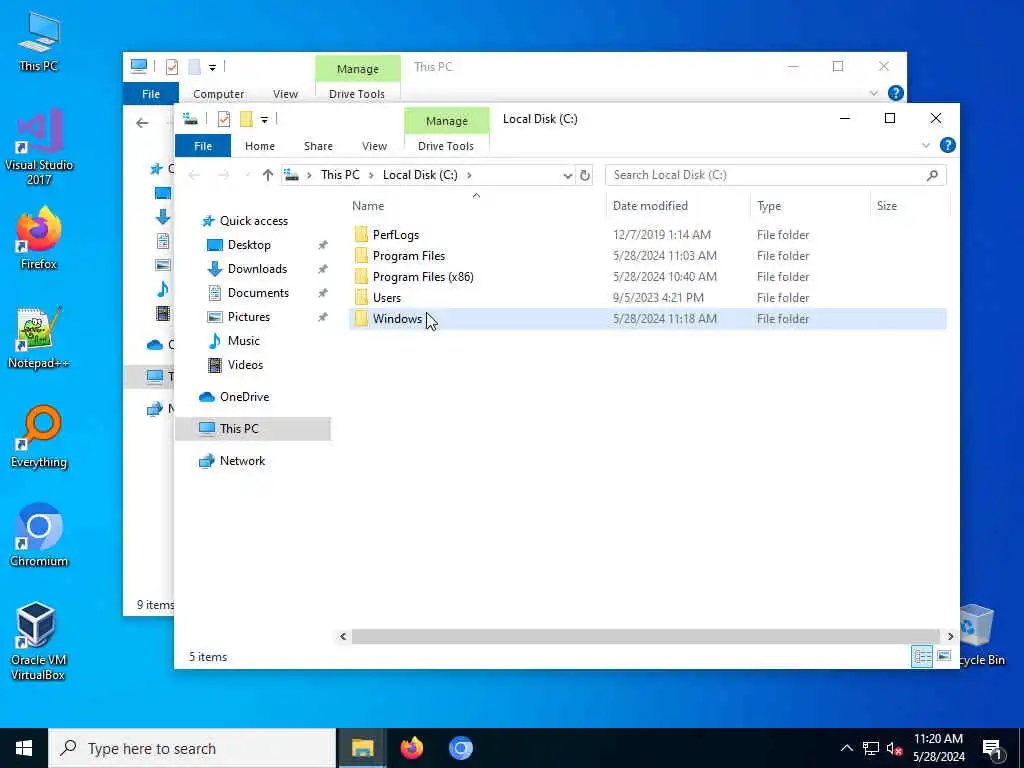Open Customize Quick Access Toolbar dropdown in Local Disk window

[264, 120]
